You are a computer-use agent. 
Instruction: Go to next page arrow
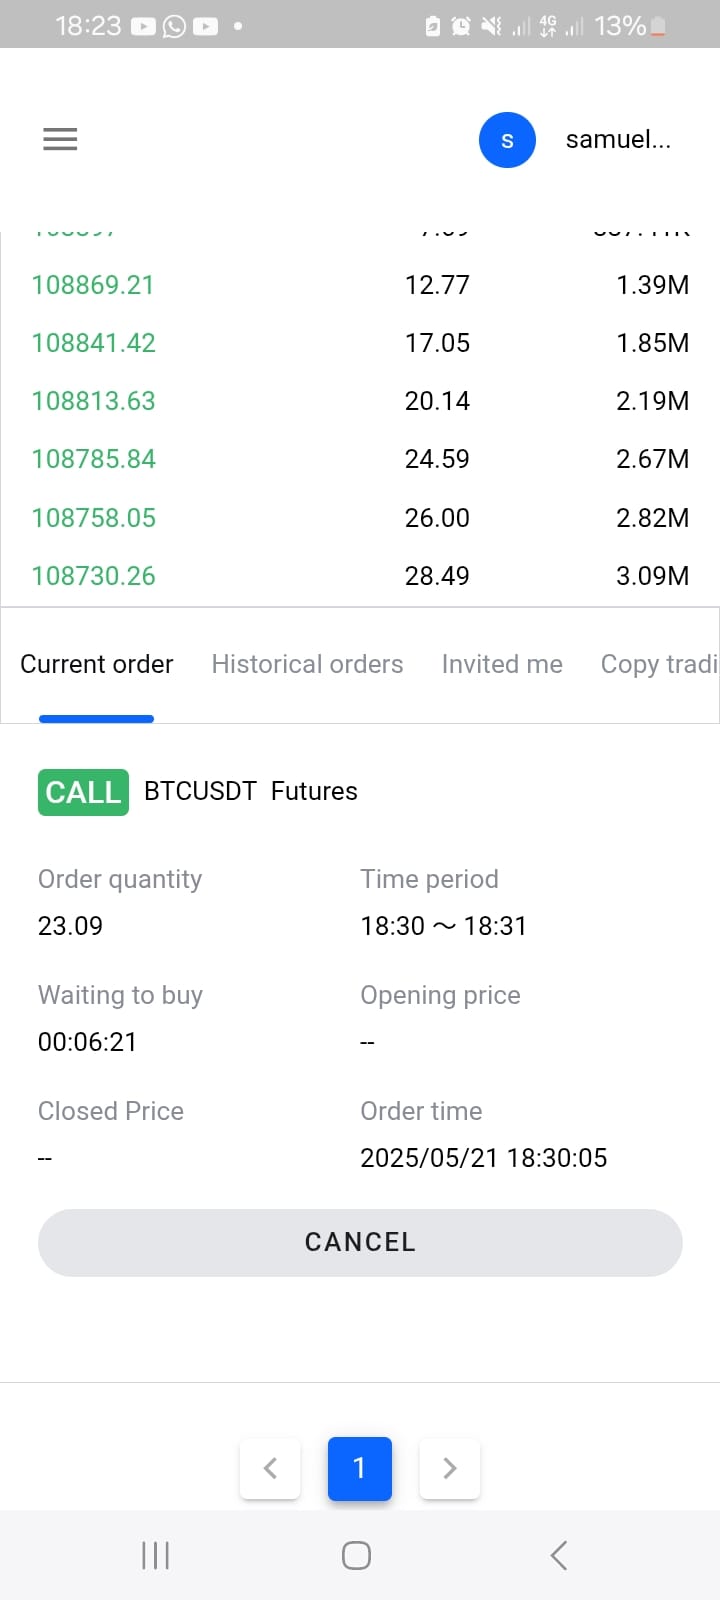coord(450,1468)
